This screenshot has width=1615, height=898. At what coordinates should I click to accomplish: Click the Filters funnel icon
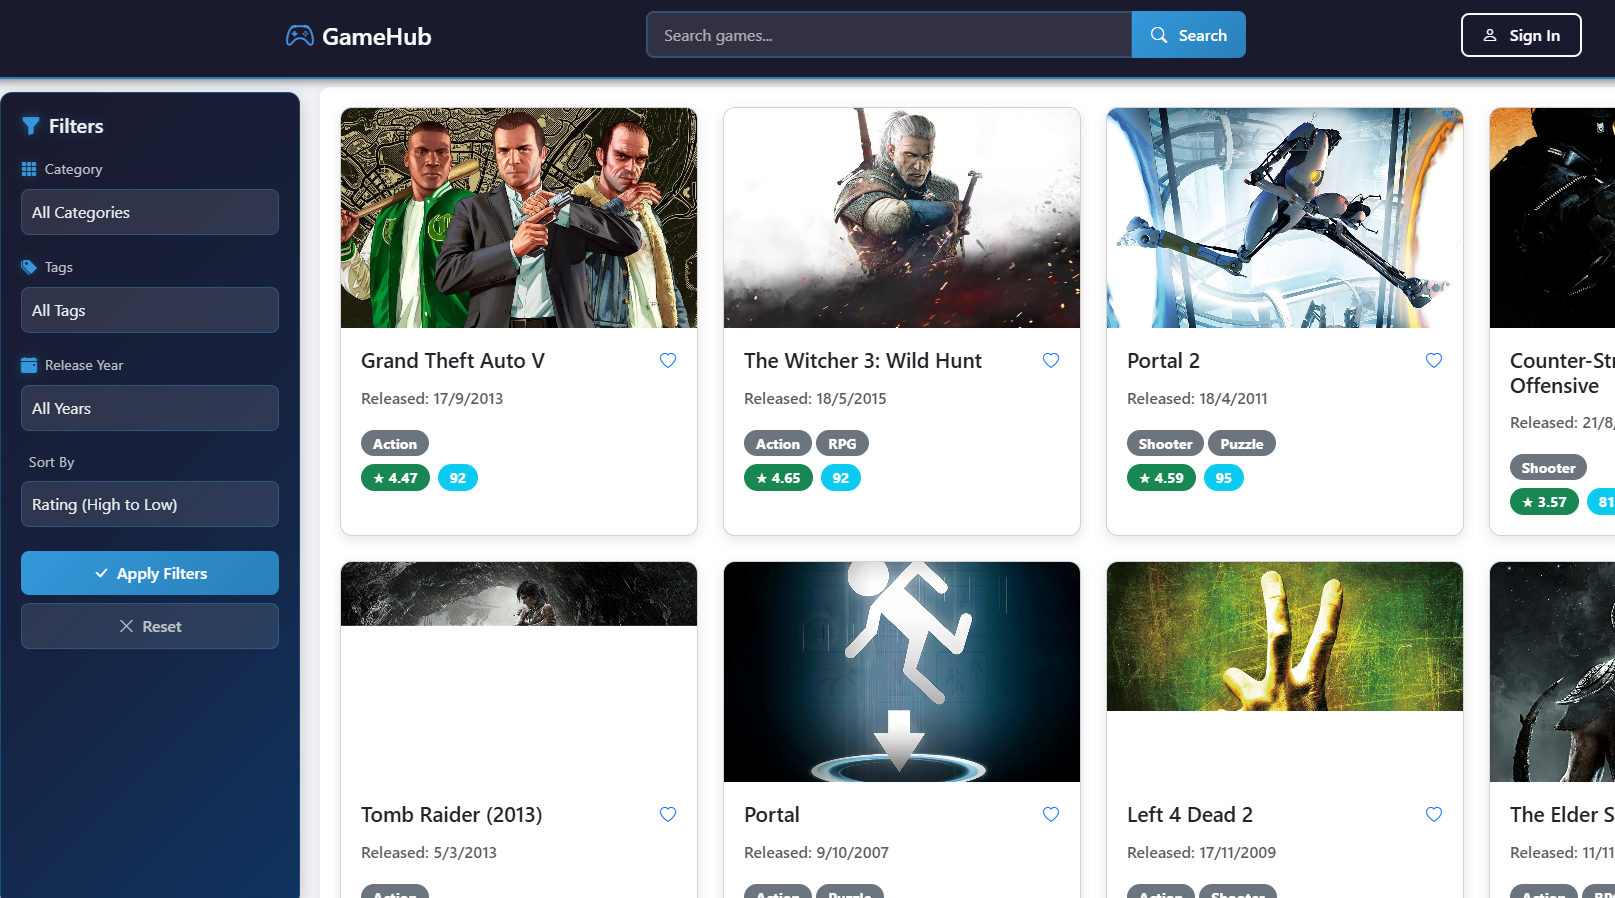(31, 126)
